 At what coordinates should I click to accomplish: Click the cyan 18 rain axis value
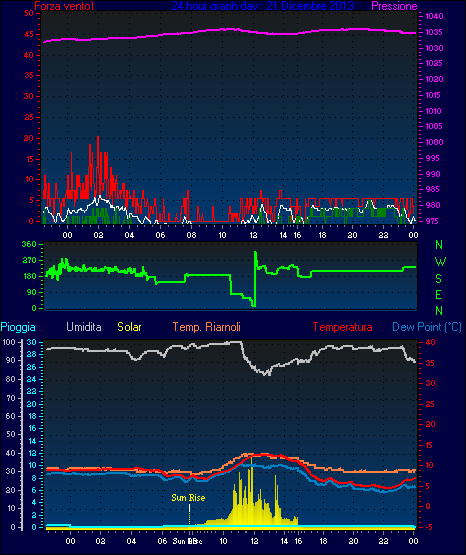pyautogui.click(x=32, y=416)
